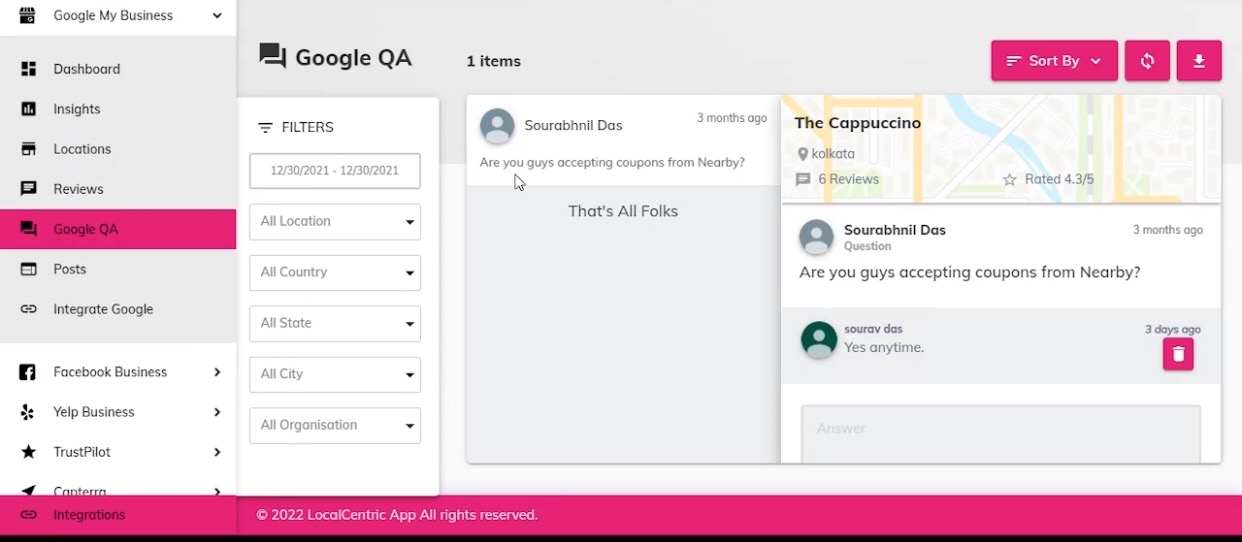Delete the 'Yes anytime.' answer
This screenshot has width=1242, height=542.
(1178, 354)
